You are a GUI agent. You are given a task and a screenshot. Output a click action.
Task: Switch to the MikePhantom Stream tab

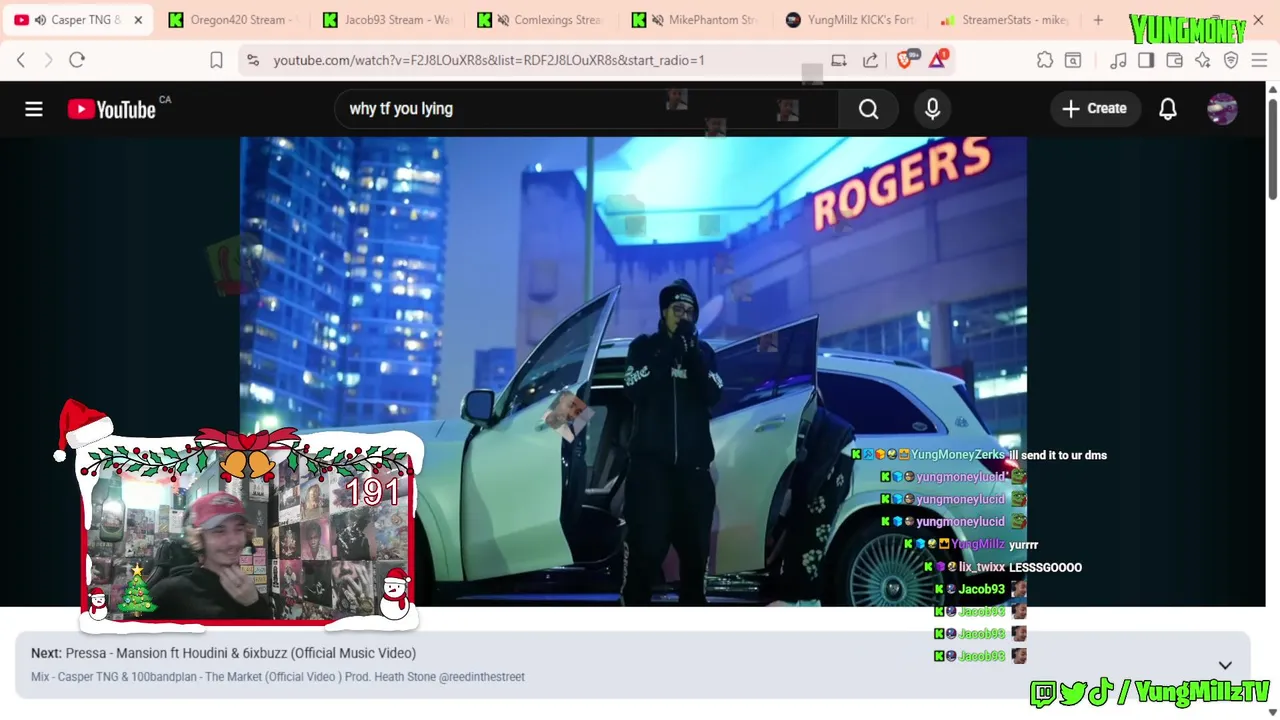point(695,20)
